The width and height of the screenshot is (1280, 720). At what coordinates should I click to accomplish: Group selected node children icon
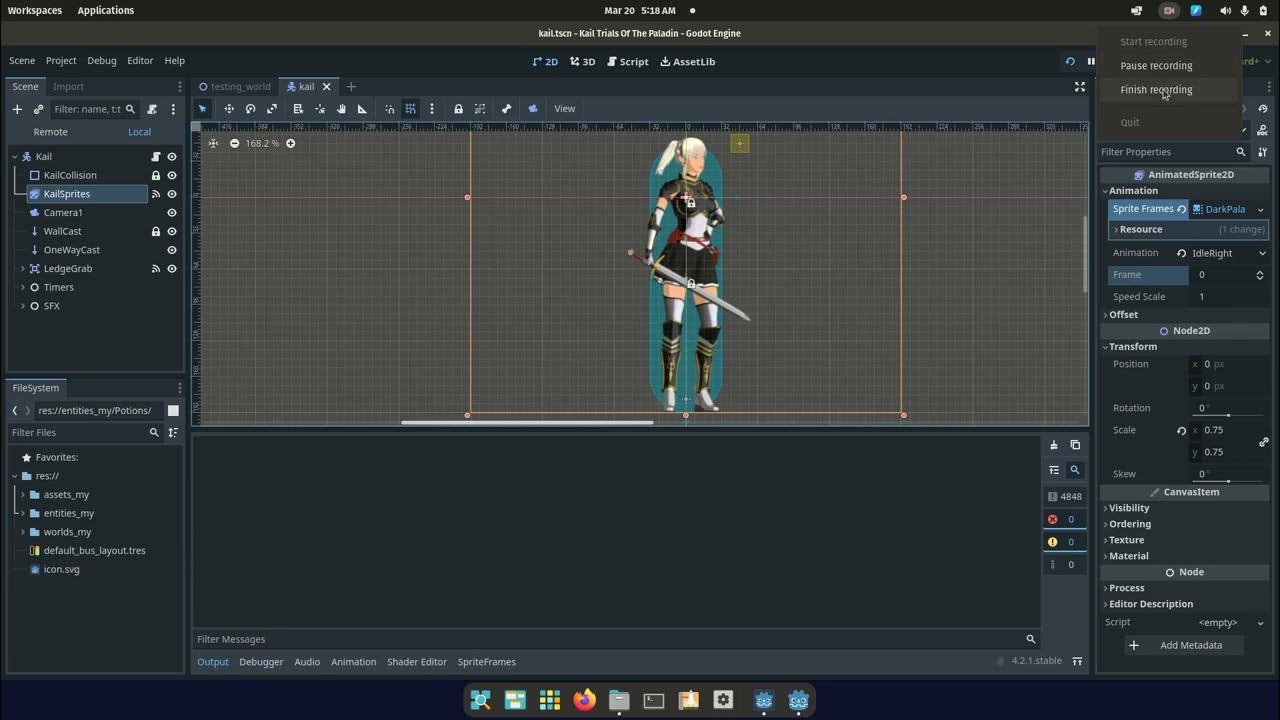(x=480, y=109)
